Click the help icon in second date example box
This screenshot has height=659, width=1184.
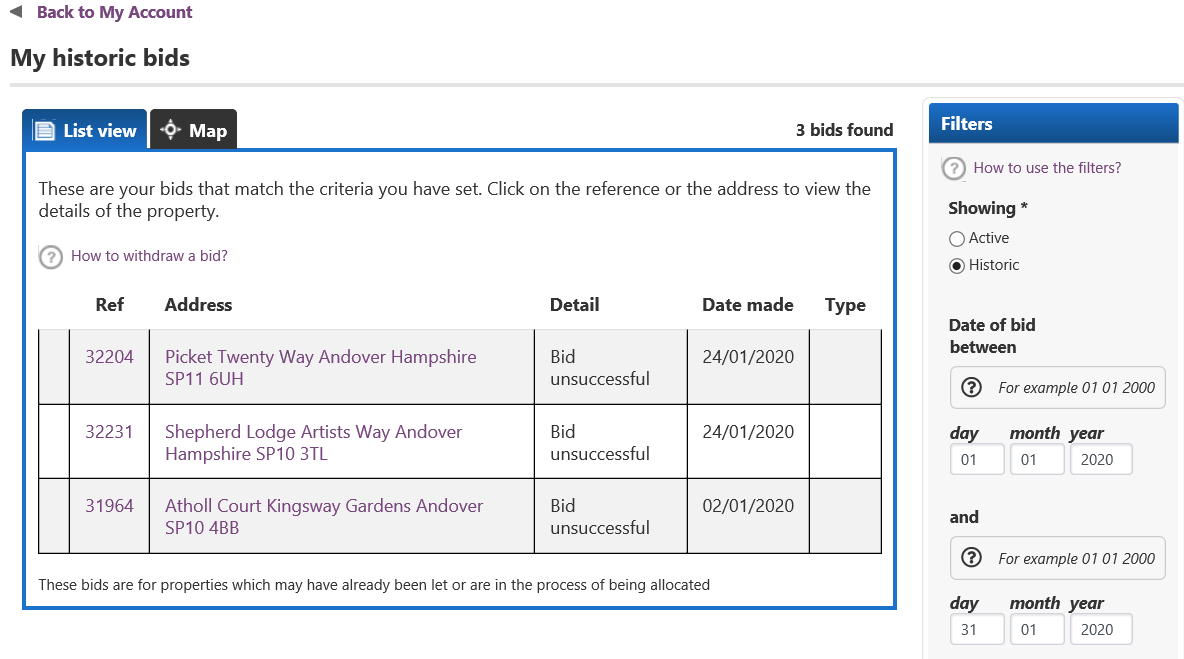pyautogui.click(x=971, y=559)
